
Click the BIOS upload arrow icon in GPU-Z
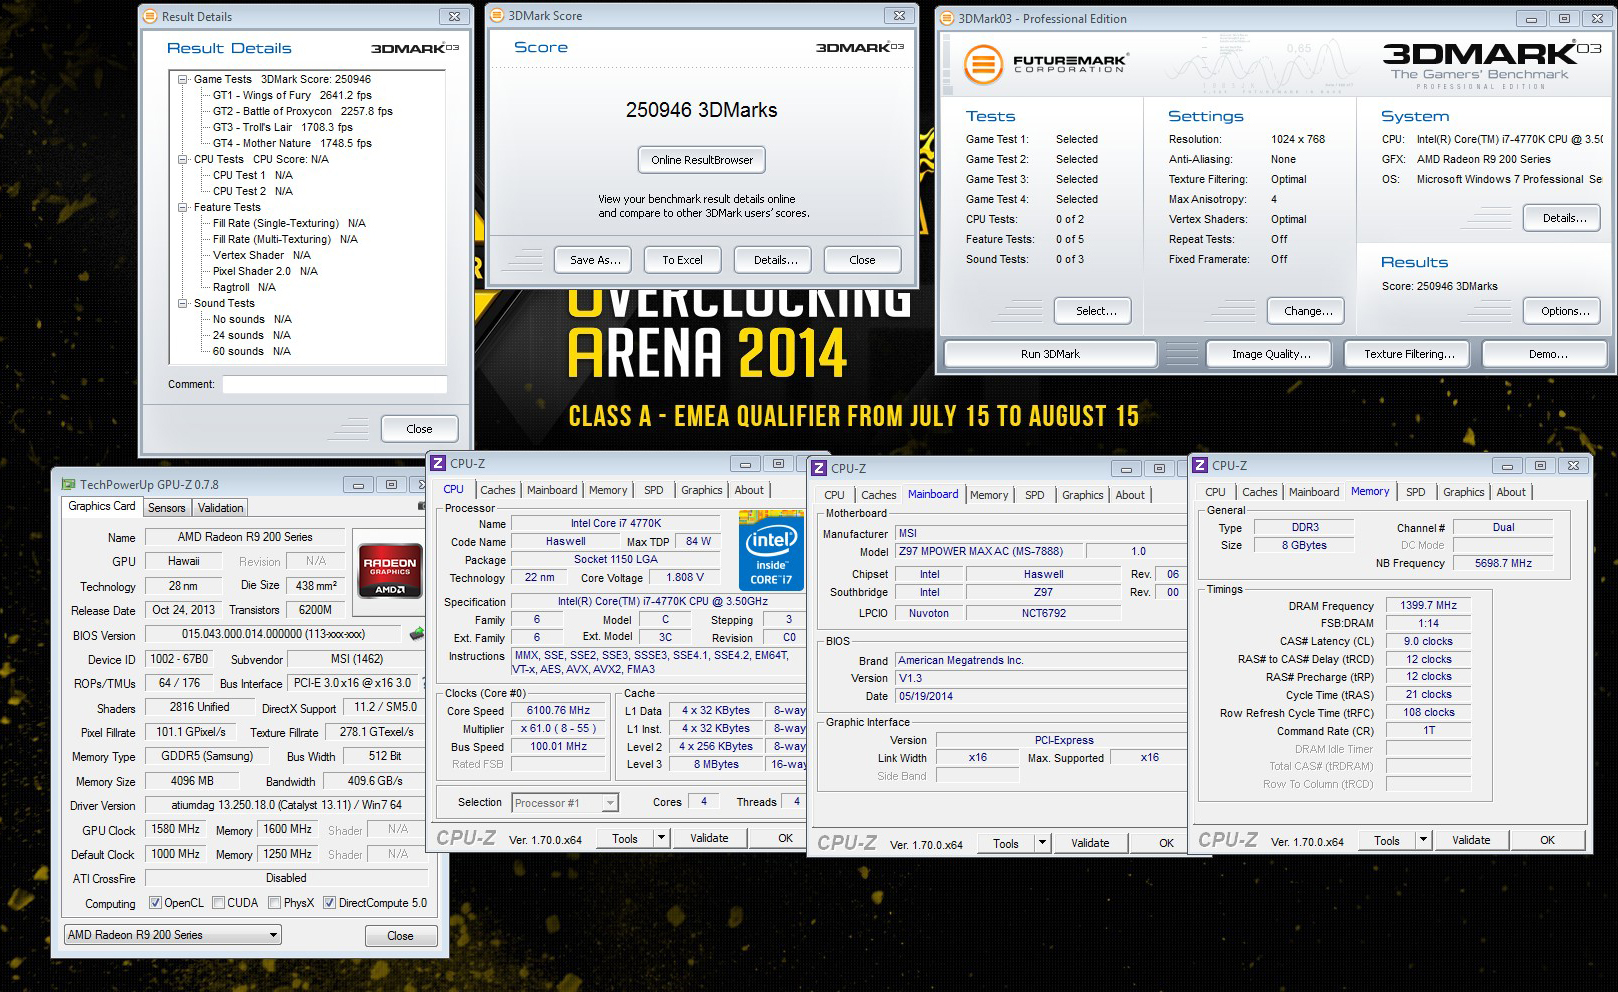pos(416,634)
